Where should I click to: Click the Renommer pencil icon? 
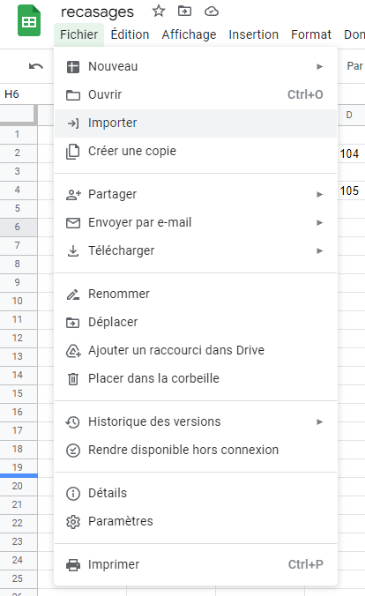point(73,294)
